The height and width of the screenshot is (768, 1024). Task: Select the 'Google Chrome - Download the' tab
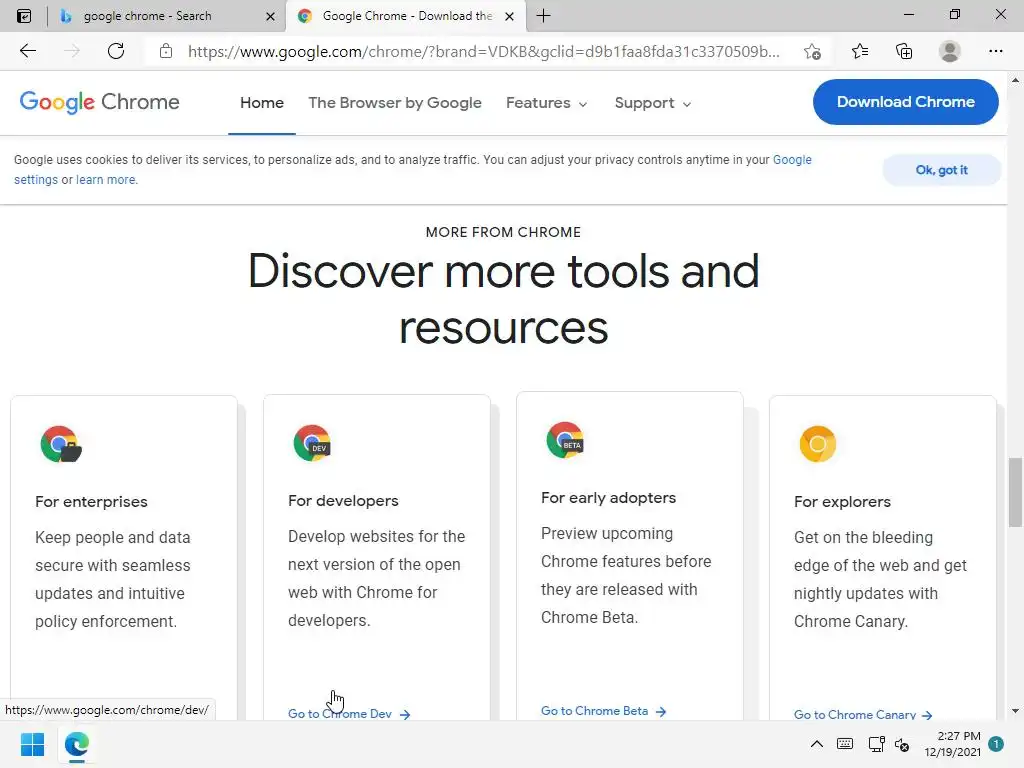[407, 16]
